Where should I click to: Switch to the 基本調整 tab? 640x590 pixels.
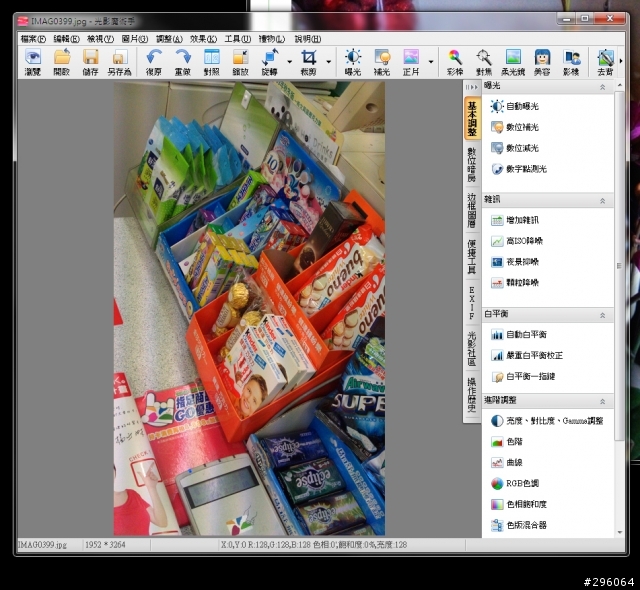472,119
